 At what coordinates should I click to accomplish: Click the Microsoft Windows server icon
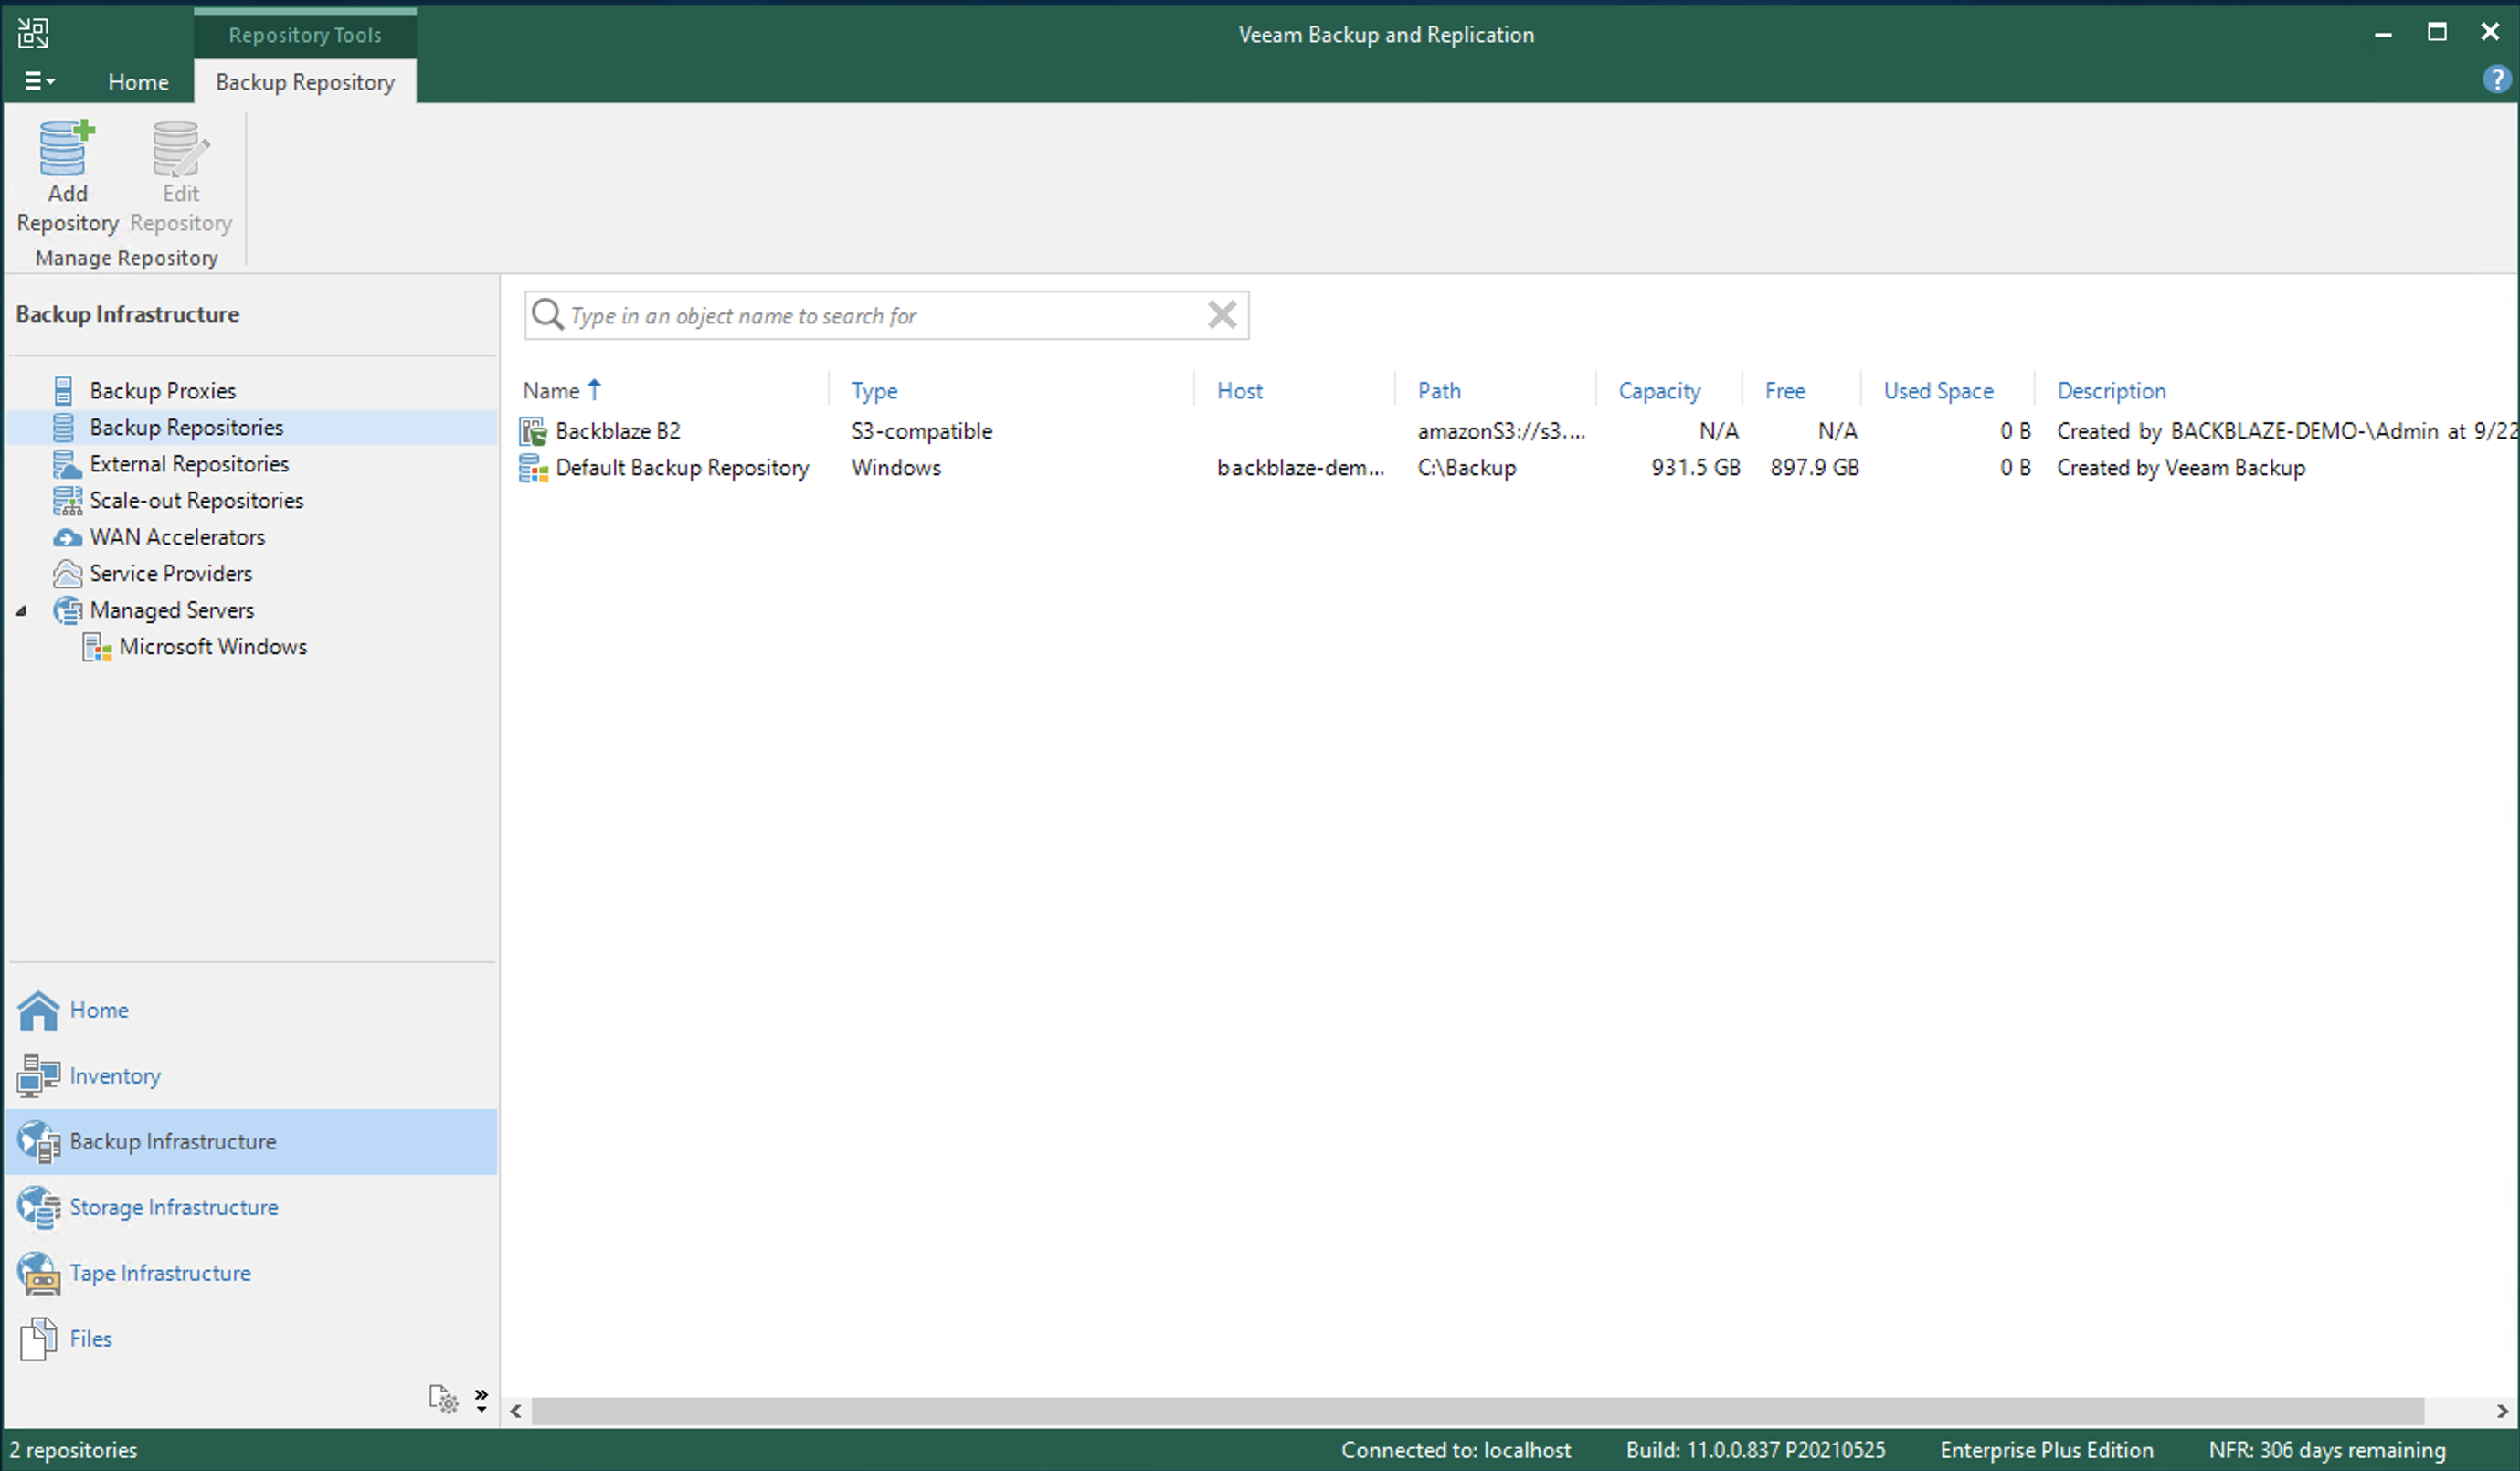96,647
